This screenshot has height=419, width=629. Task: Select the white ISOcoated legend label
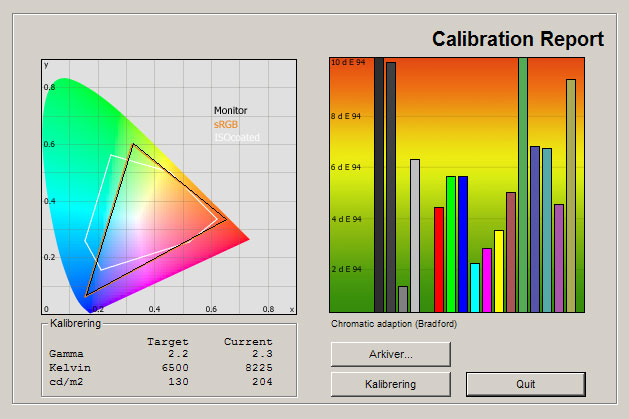(236, 137)
